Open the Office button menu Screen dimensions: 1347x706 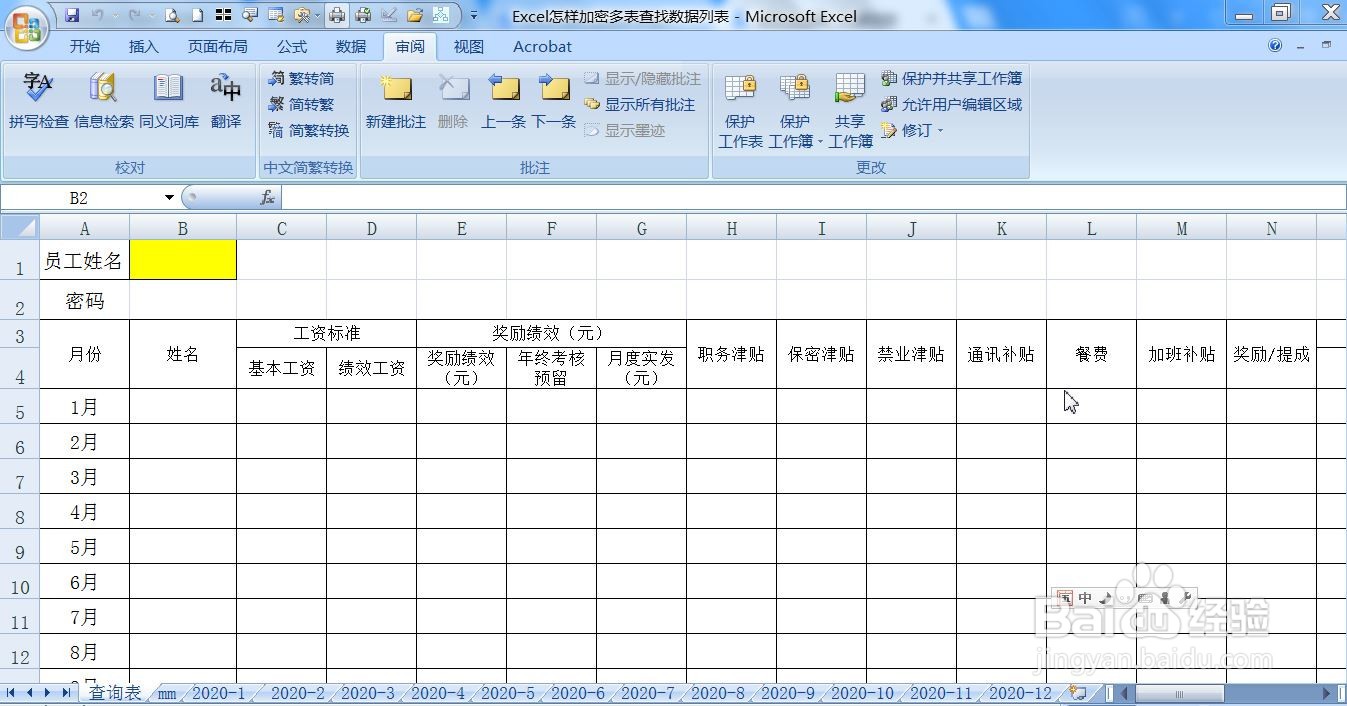(26, 27)
